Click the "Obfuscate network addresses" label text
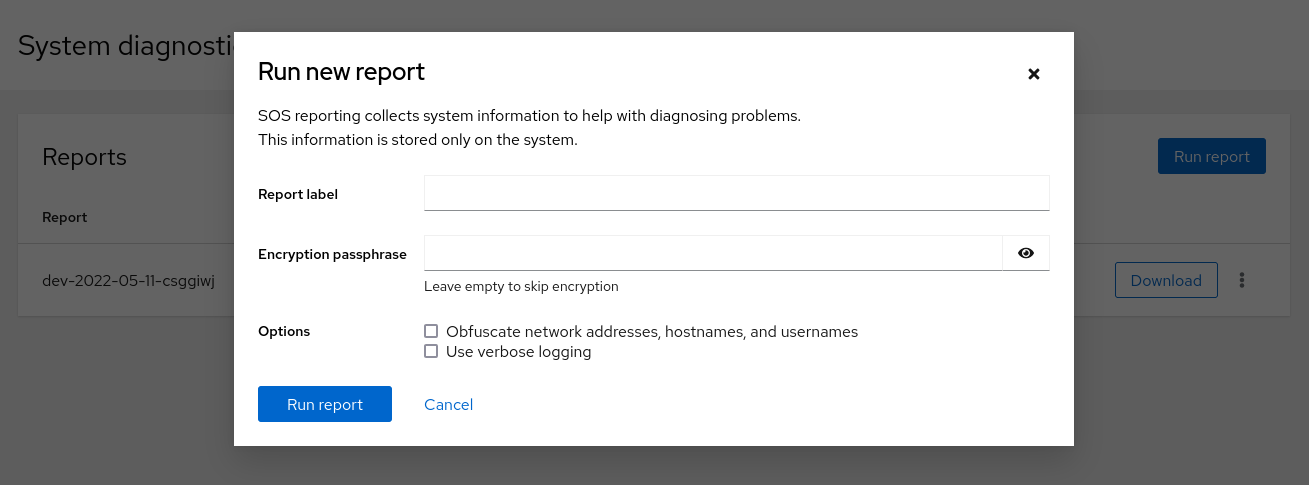 [x=651, y=332]
